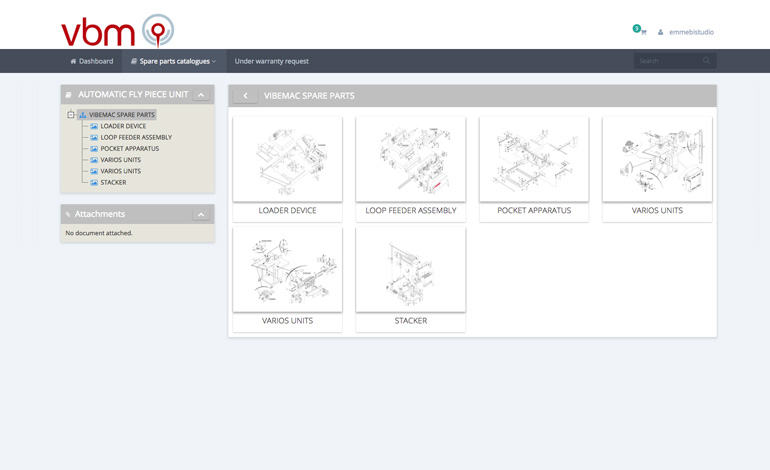Click the image icon beside tree POCKET APPARATUS
This screenshot has height=470, width=770.
[94, 149]
